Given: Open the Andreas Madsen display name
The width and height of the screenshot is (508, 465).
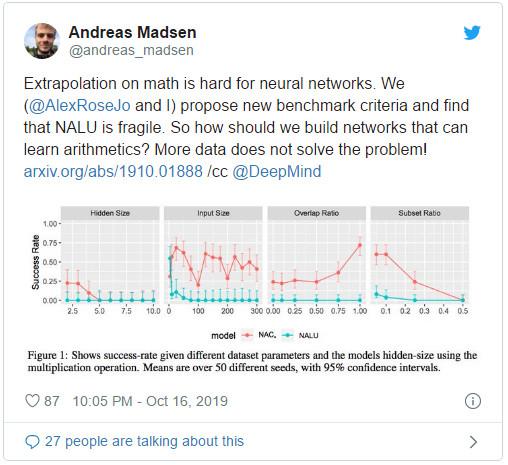Looking at the screenshot, I should coord(132,32).
